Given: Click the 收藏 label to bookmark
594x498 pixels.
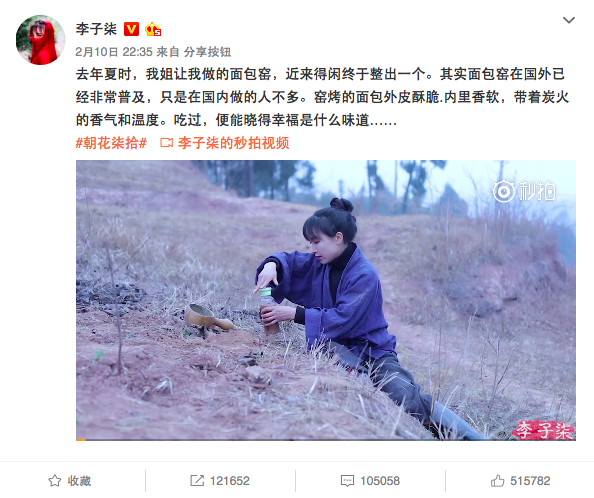Looking at the screenshot, I should (x=80, y=481).
